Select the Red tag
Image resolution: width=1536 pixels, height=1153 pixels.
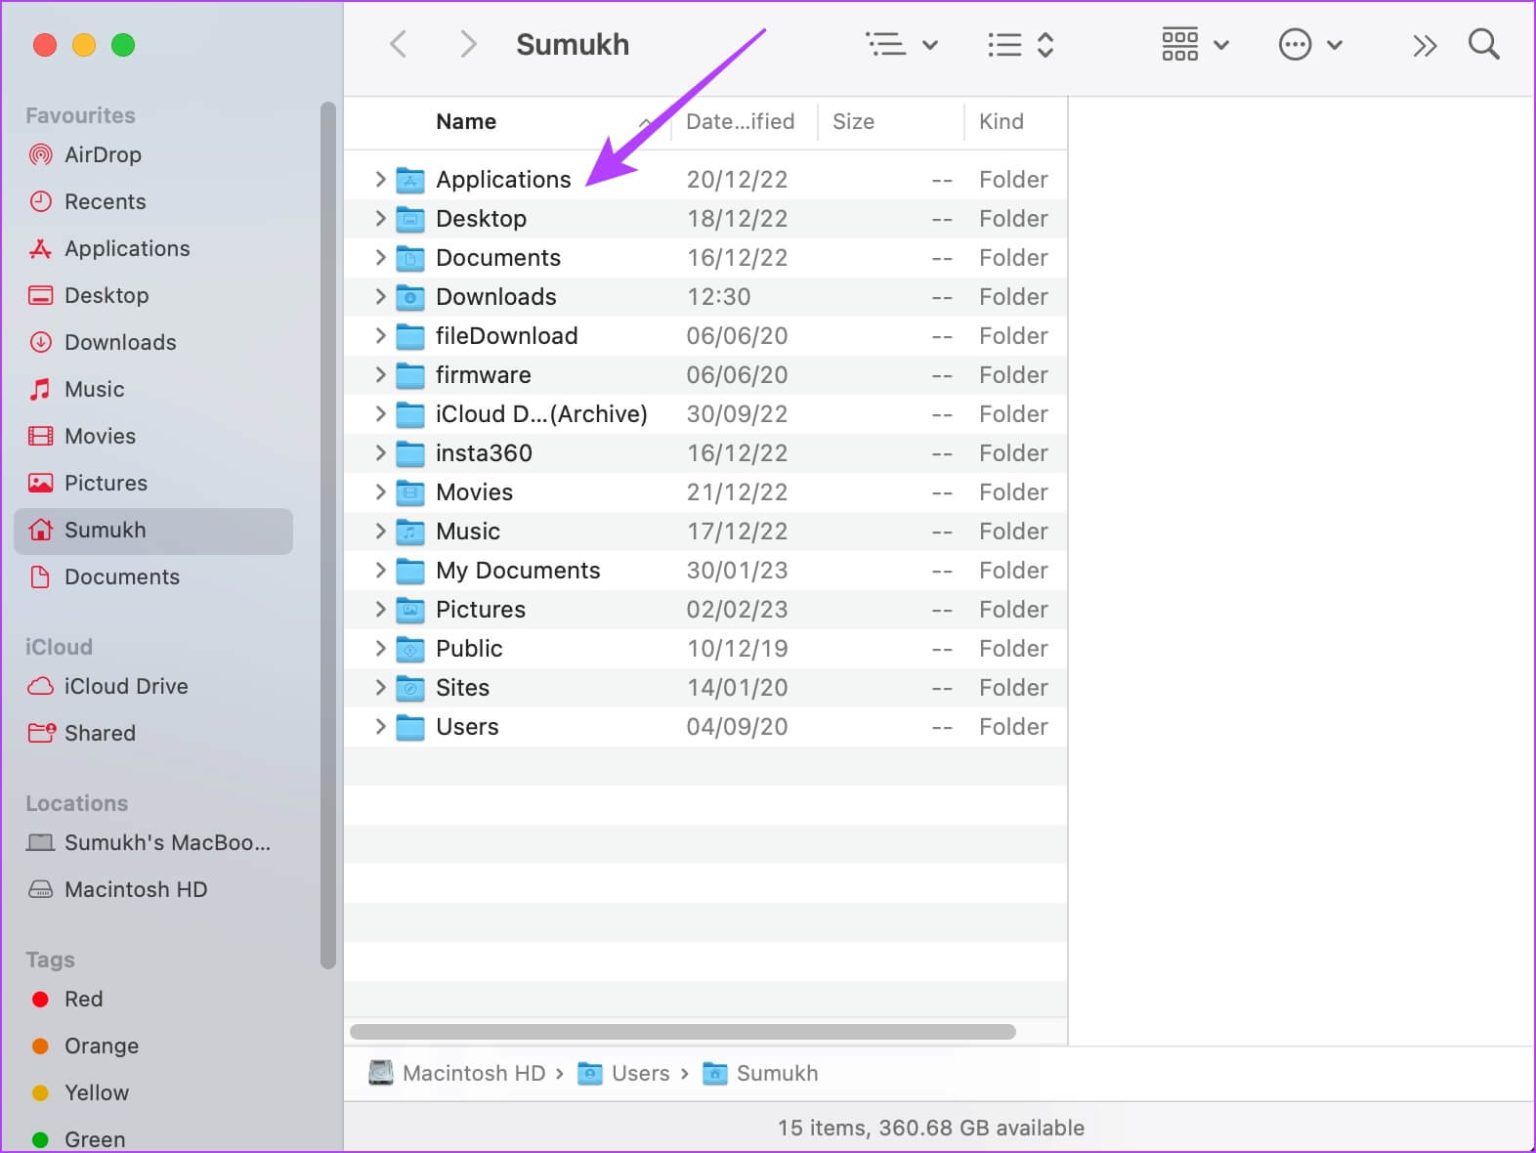point(83,999)
